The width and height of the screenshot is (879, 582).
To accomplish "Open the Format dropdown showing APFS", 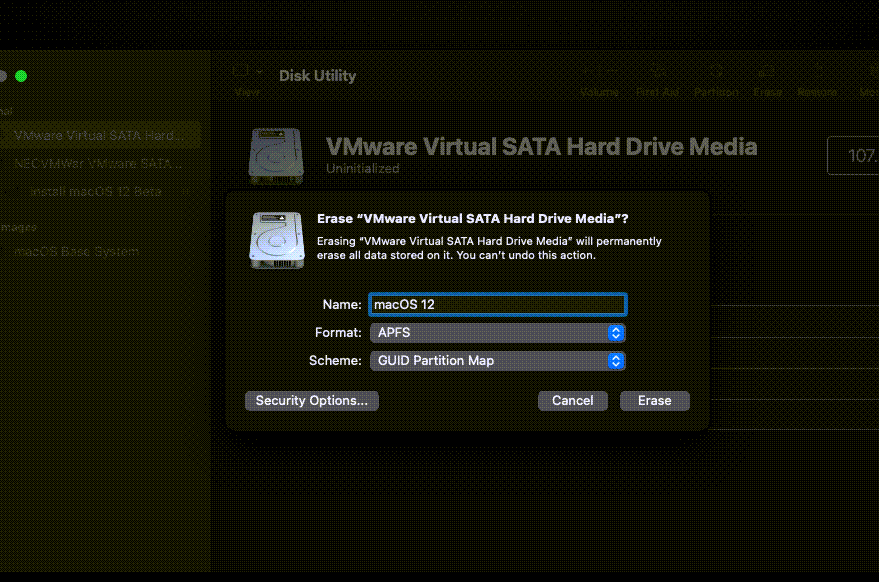I will 498,333.
